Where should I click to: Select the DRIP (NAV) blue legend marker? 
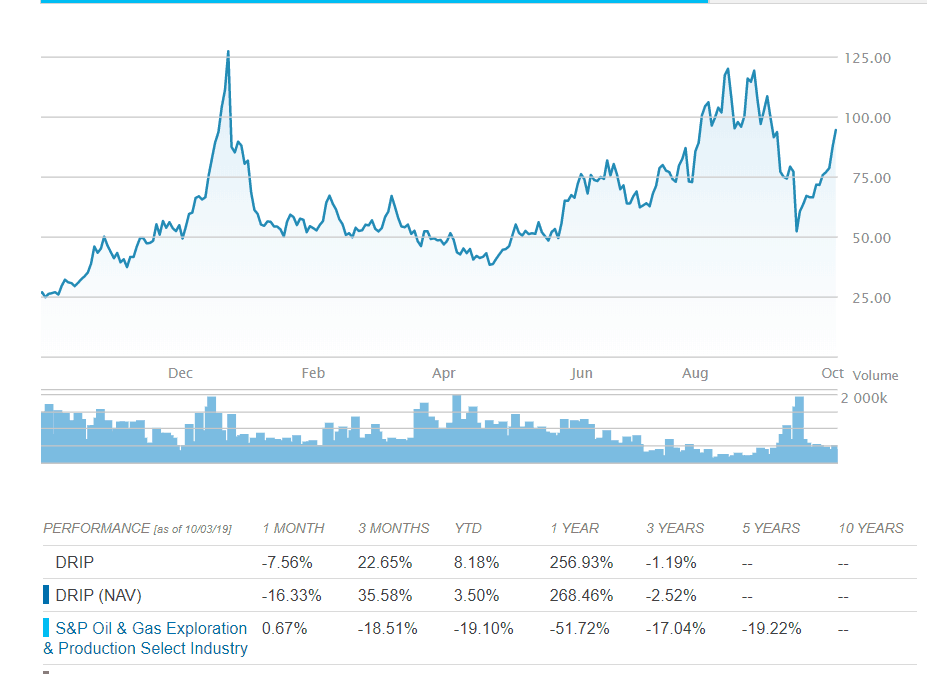pyautogui.click(x=44, y=594)
